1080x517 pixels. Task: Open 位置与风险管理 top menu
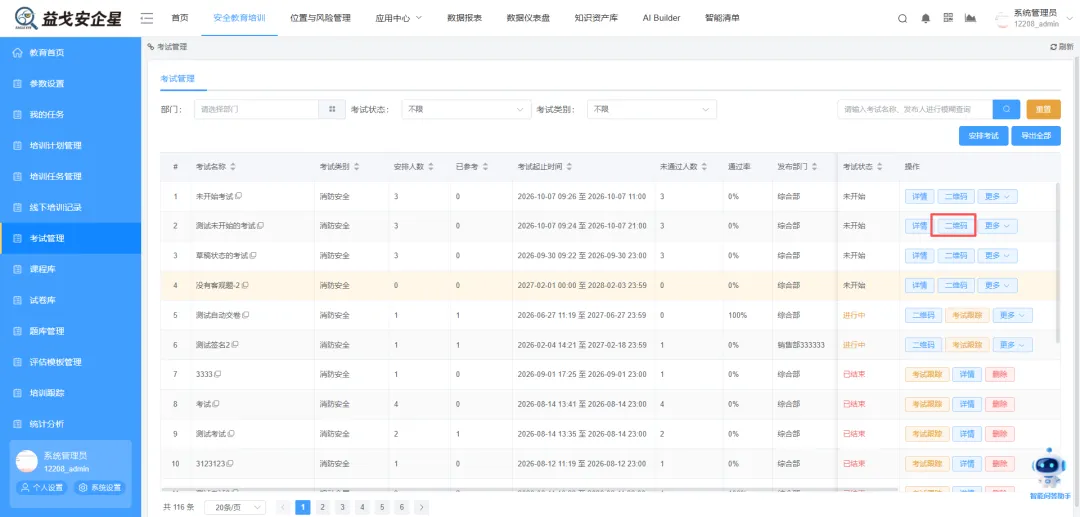point(320,18)
